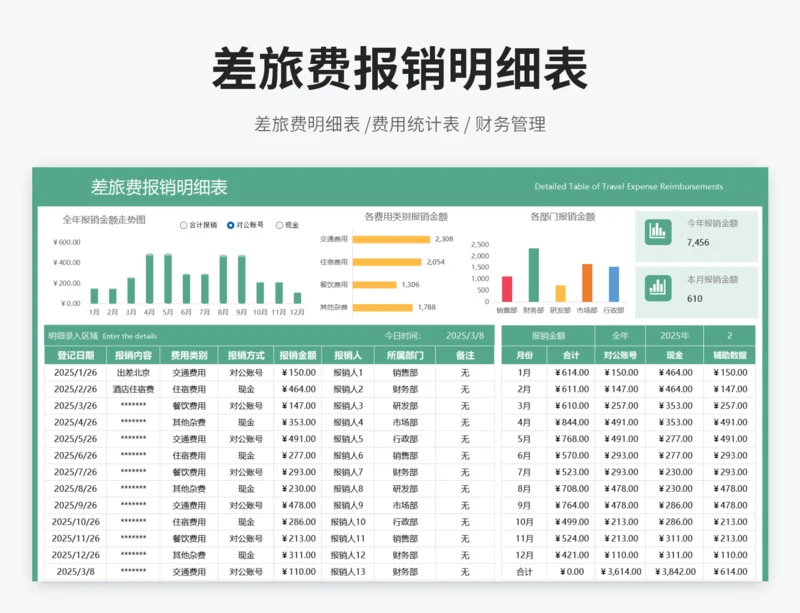Select the 无 remark in 2025/1/26 row

click(x=465, y=373)
